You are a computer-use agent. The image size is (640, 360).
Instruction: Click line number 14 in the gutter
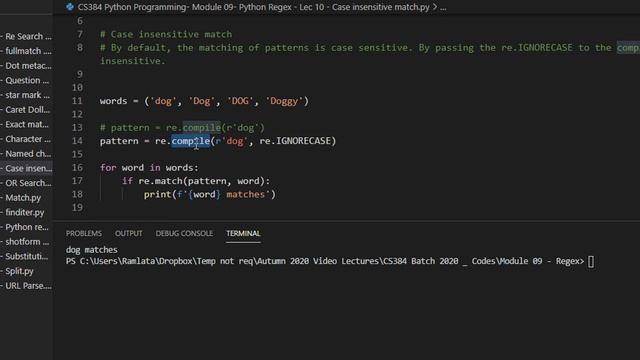pos(77,141)
